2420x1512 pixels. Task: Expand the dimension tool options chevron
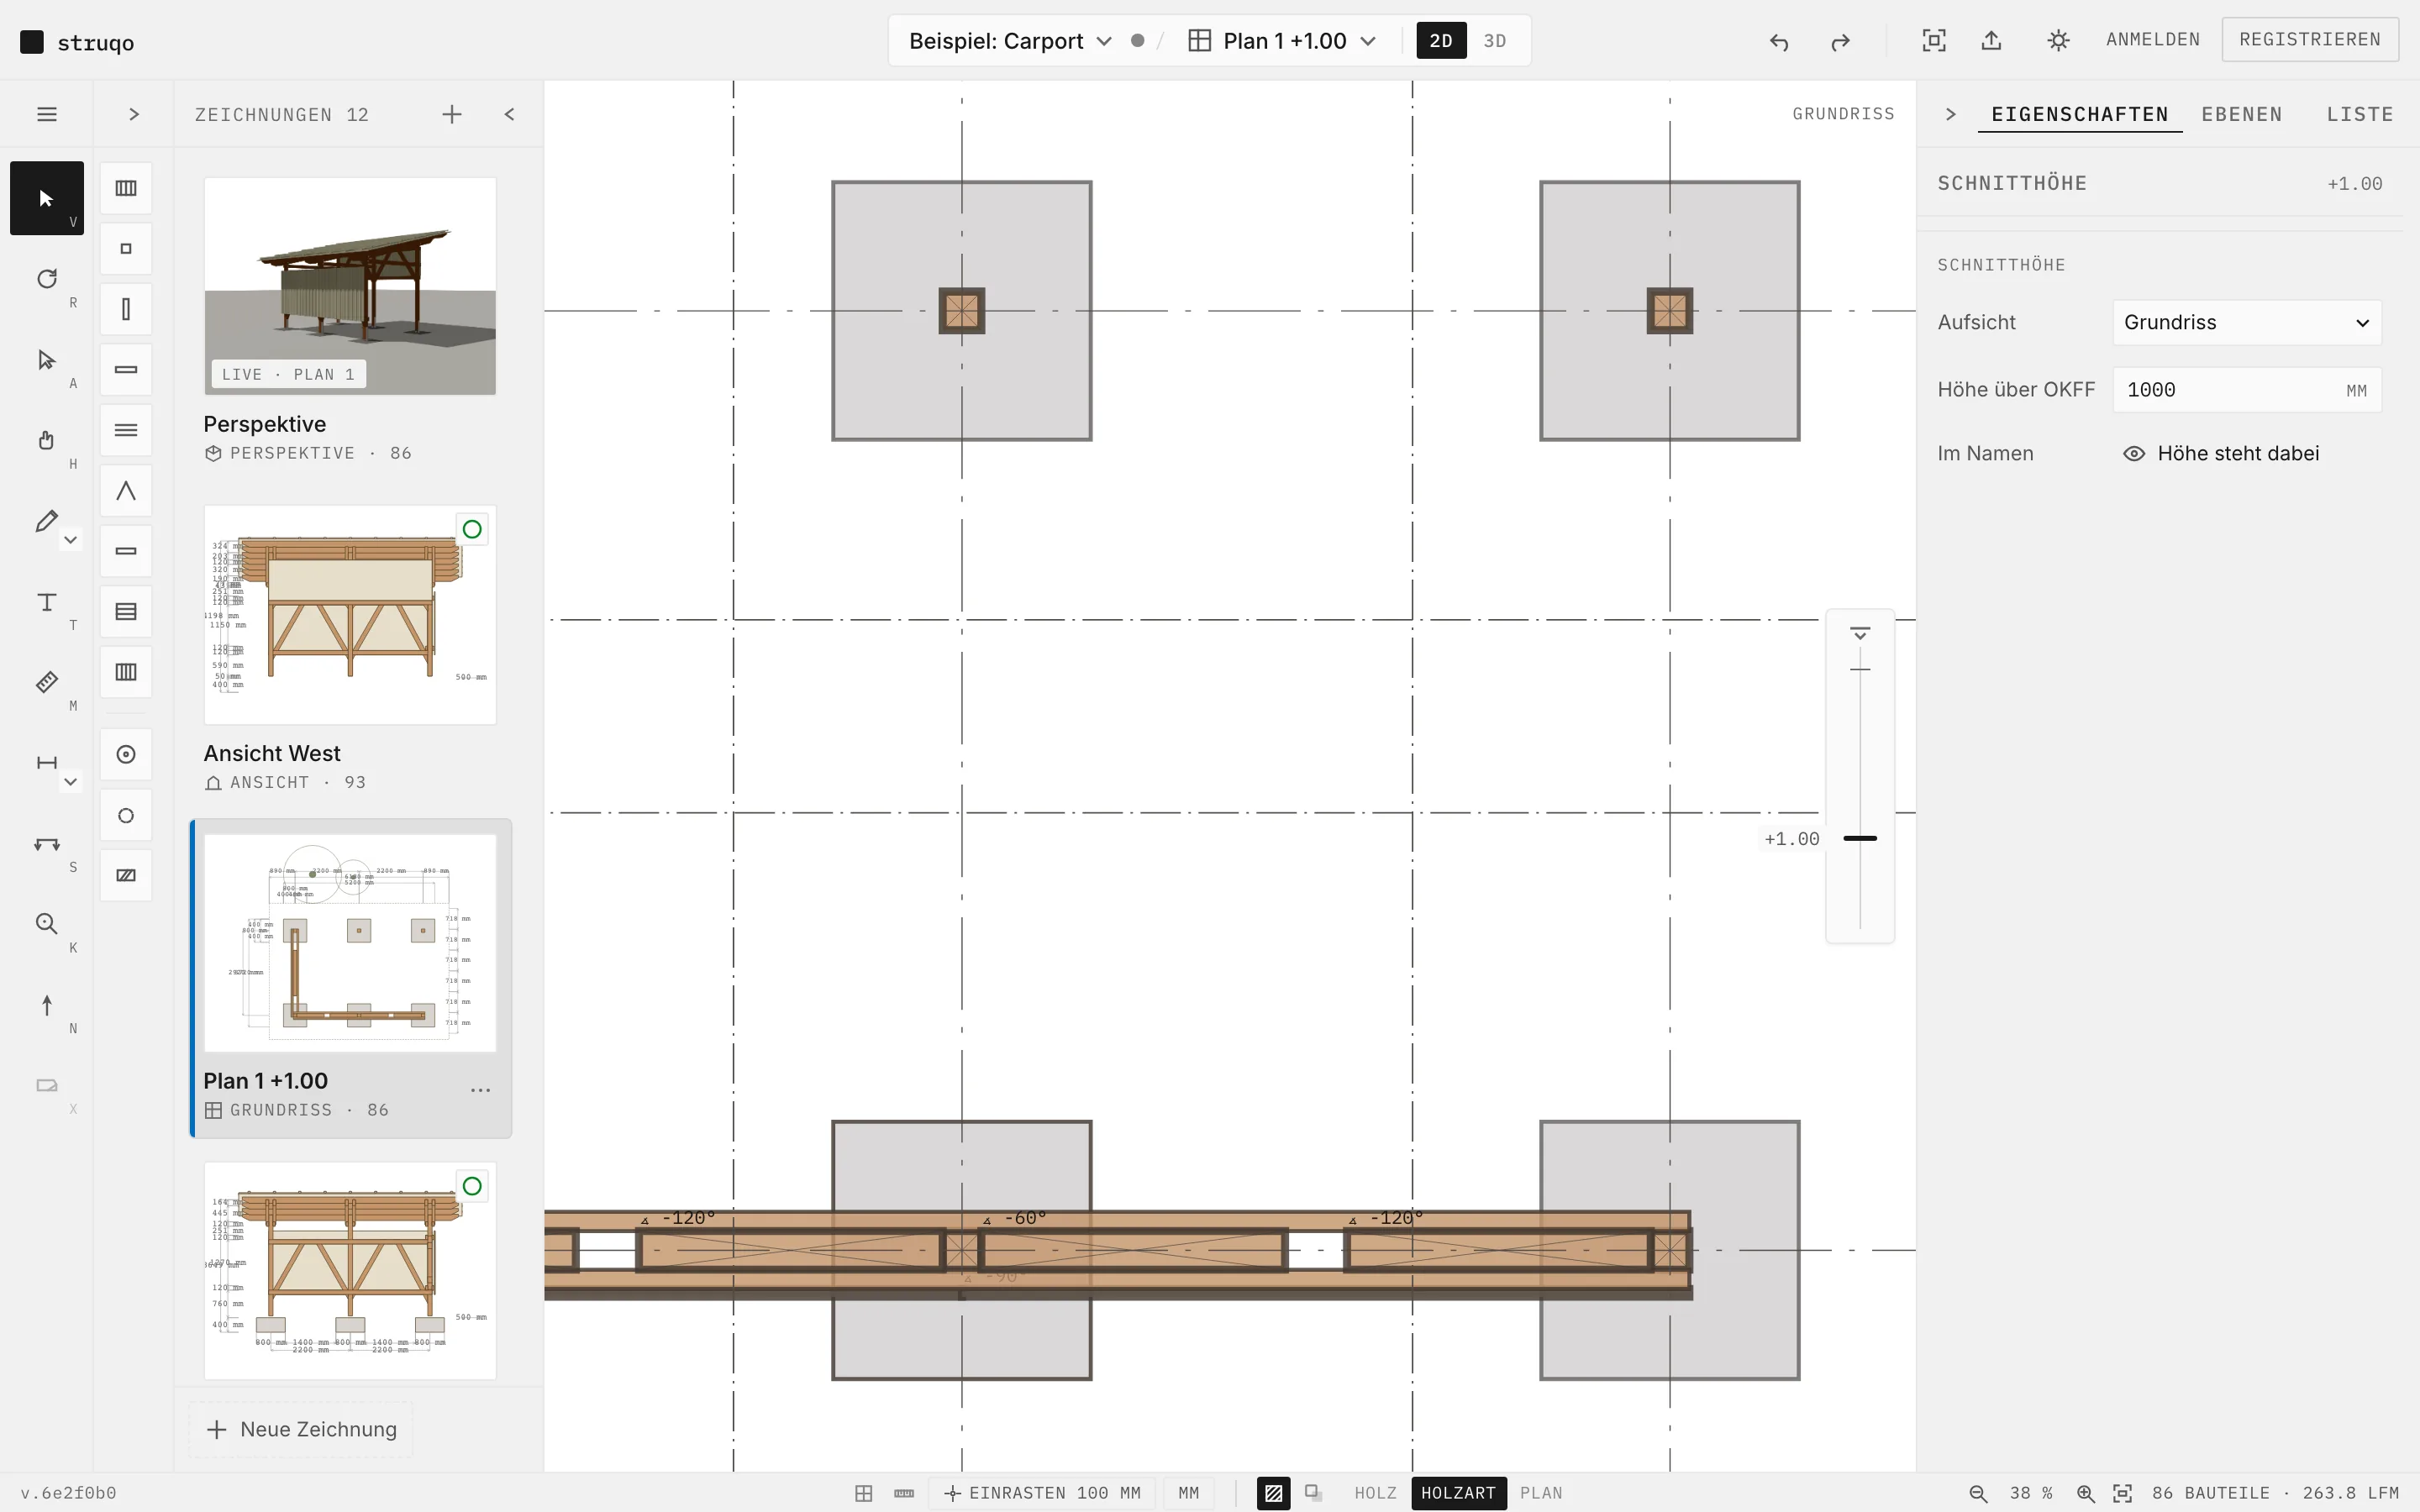(70, 782)
